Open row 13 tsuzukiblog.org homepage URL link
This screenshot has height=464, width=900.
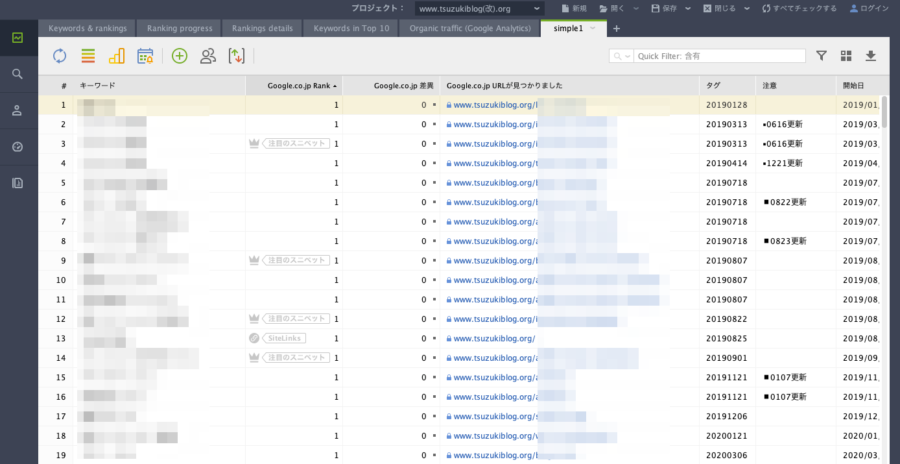pyautogui.click(x=494, y=338)
